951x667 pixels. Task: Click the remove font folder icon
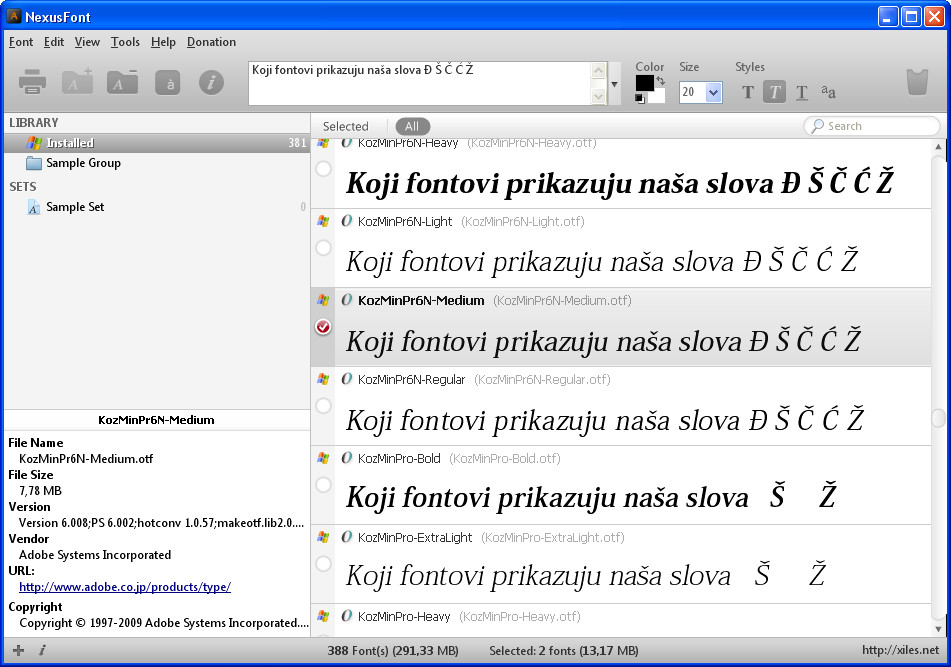tap(122, 83)
